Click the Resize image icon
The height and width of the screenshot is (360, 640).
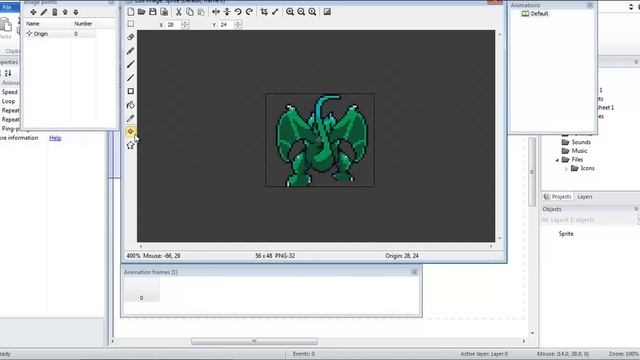coord(275,12)
